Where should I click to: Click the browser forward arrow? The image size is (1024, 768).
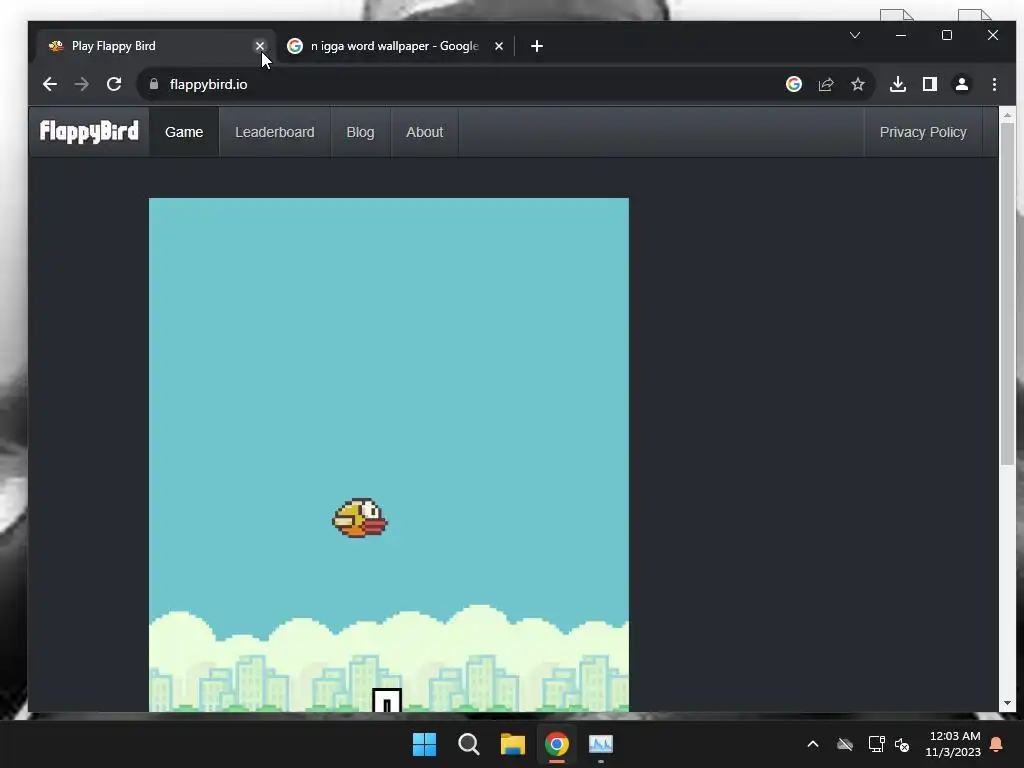click(x=82, y=84)
